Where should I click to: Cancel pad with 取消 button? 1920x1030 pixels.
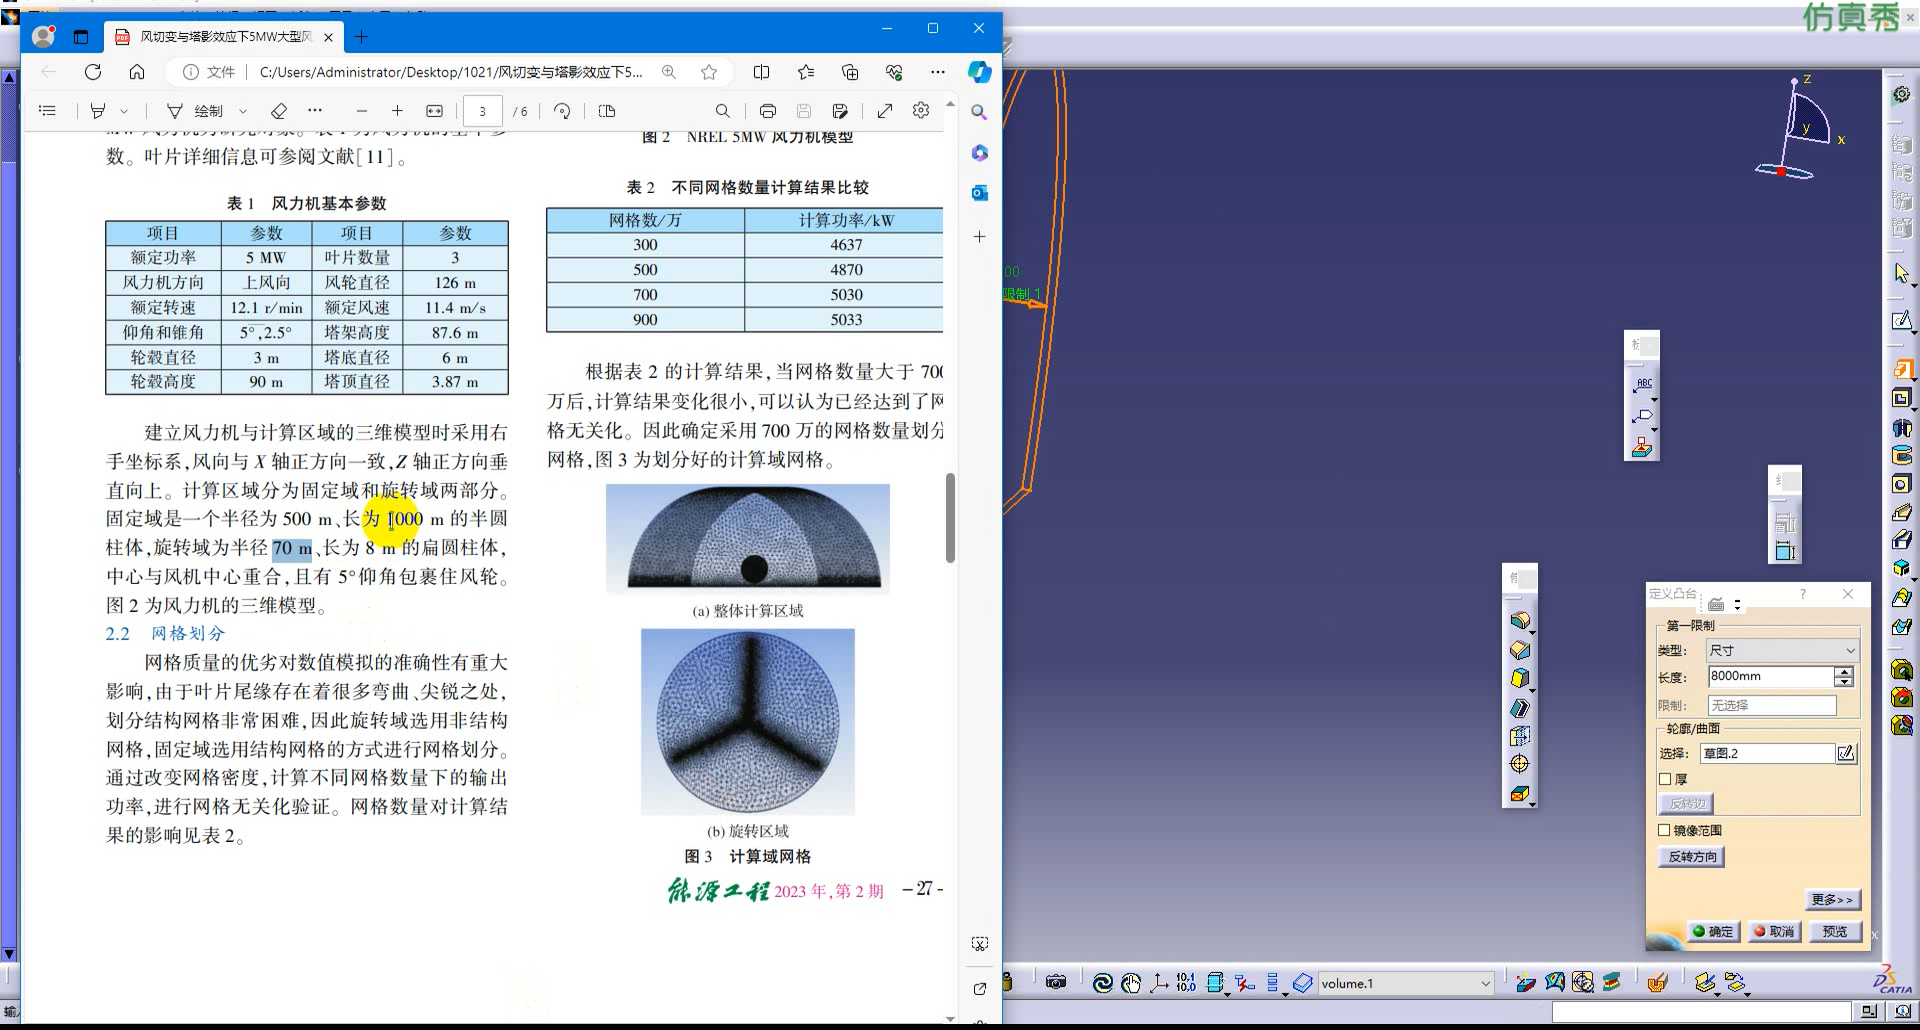coord(1774,931)
